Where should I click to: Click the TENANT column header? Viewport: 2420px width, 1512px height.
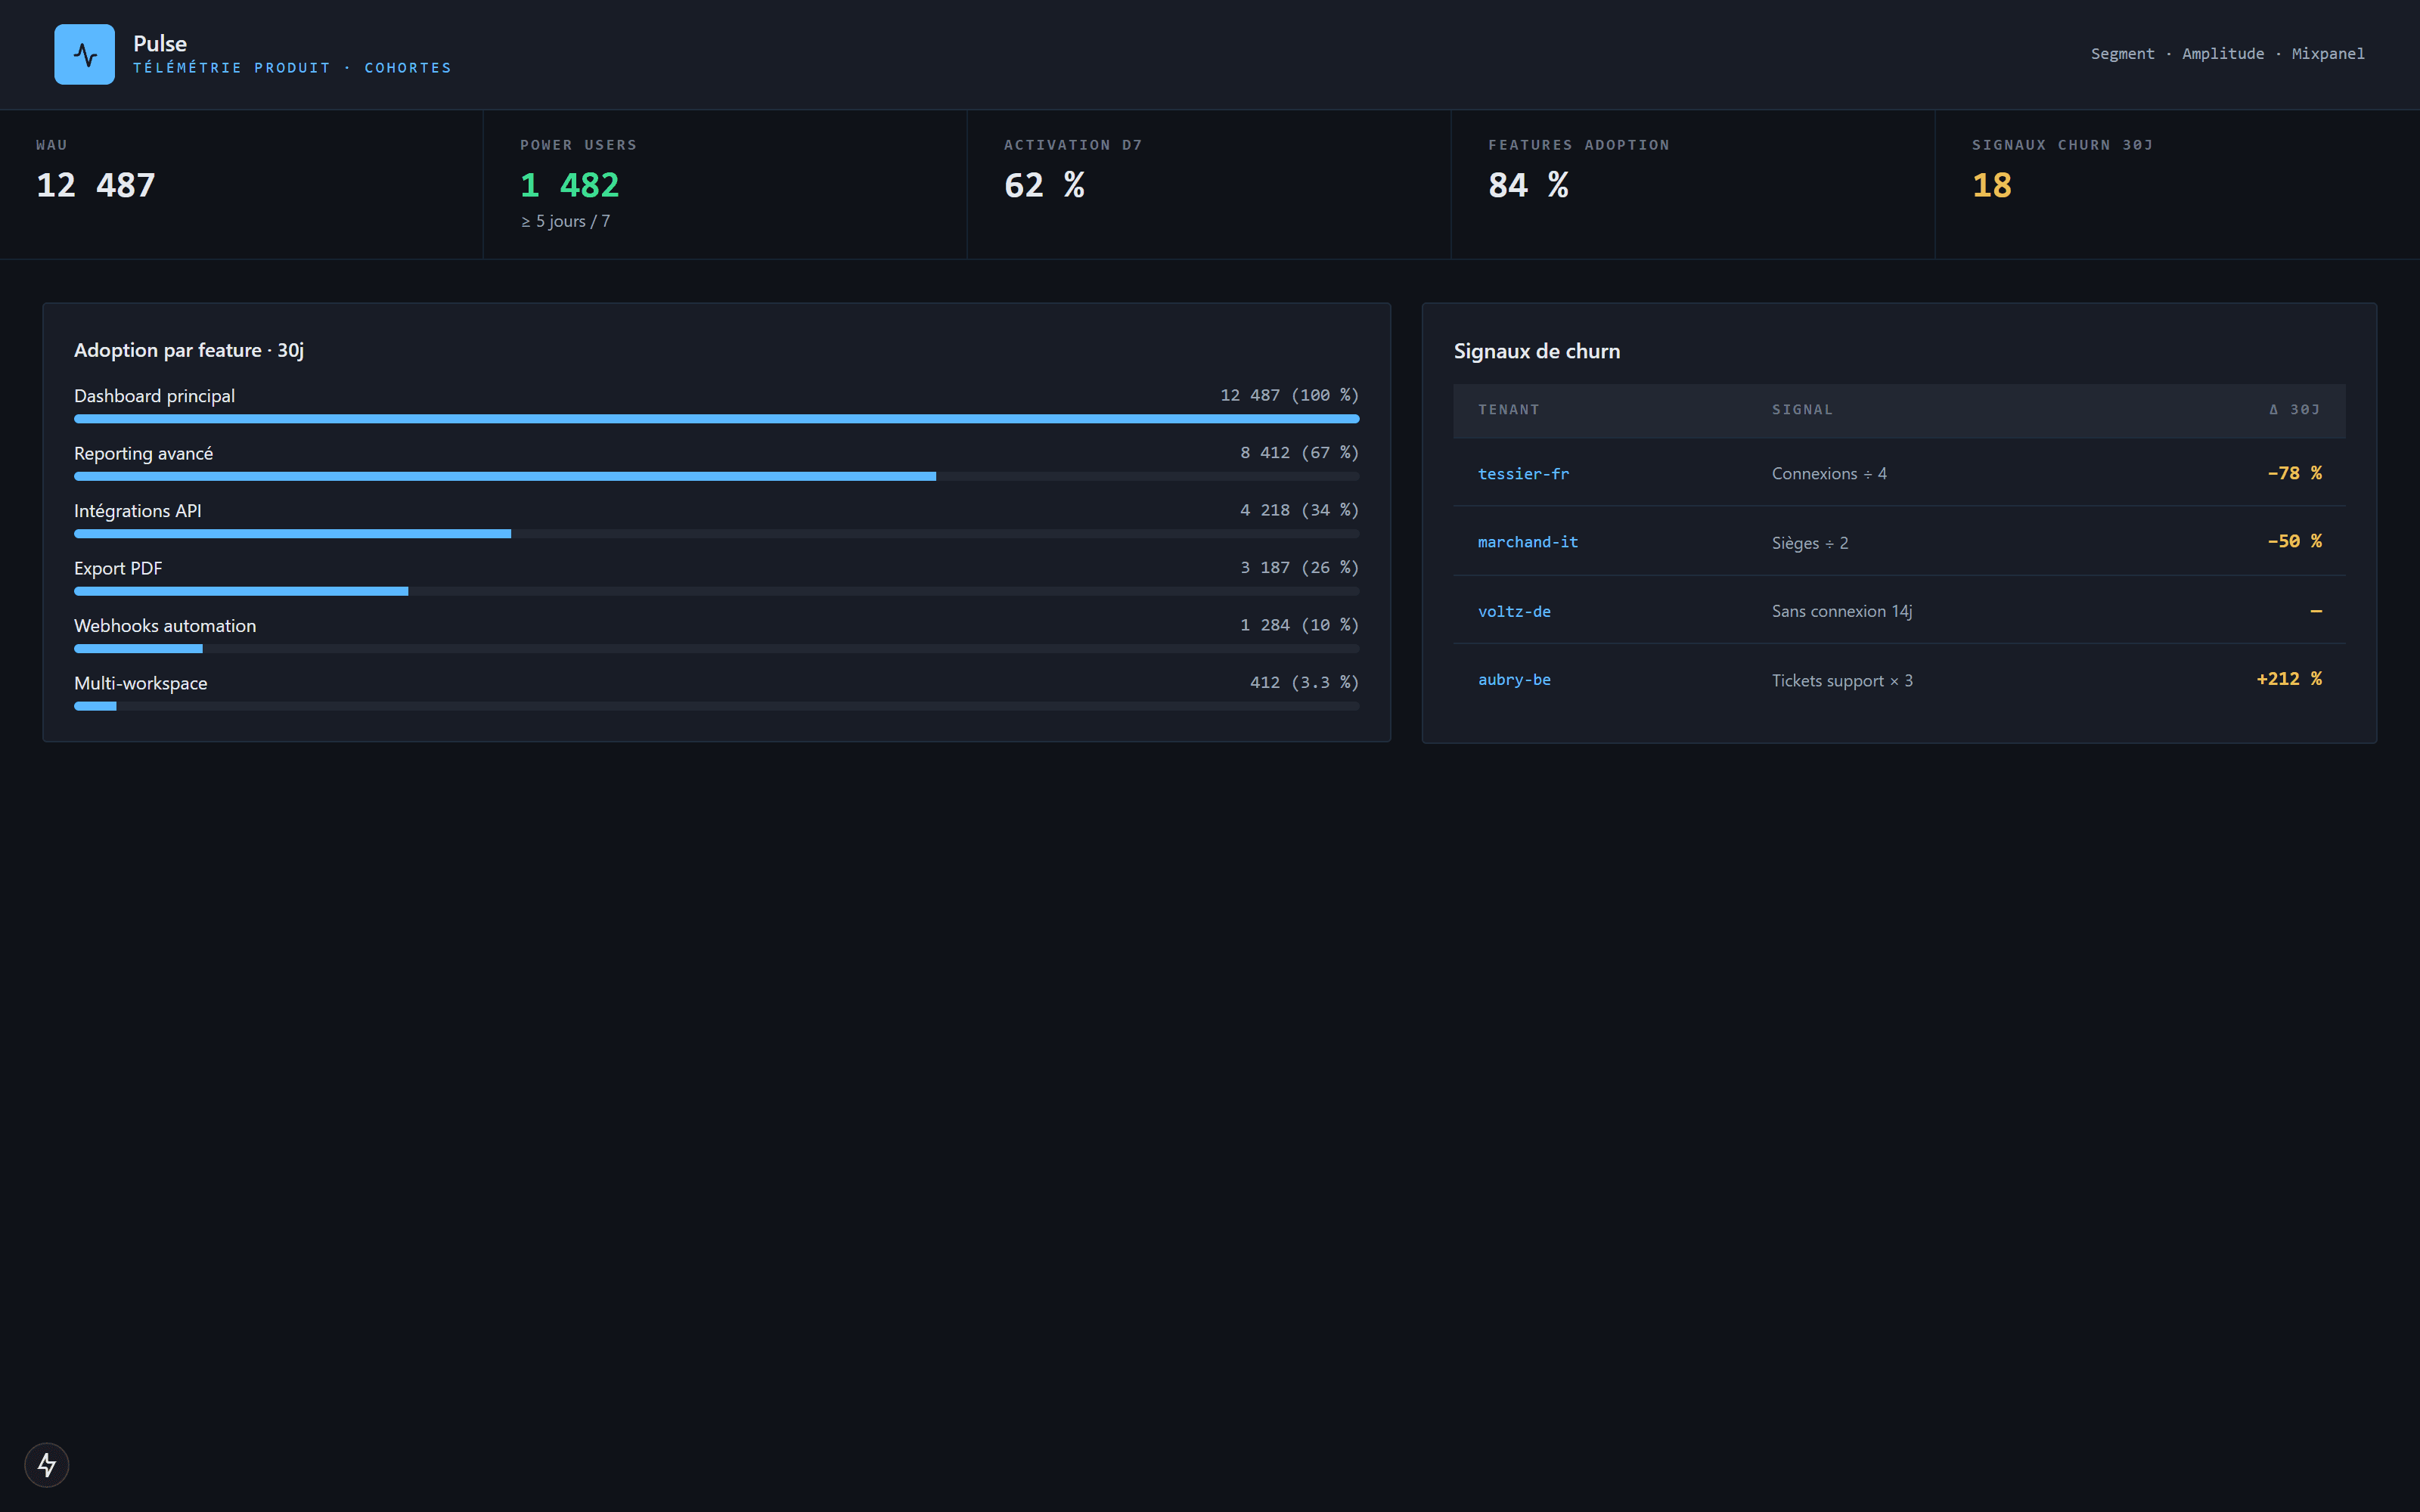coord(1508,410)
